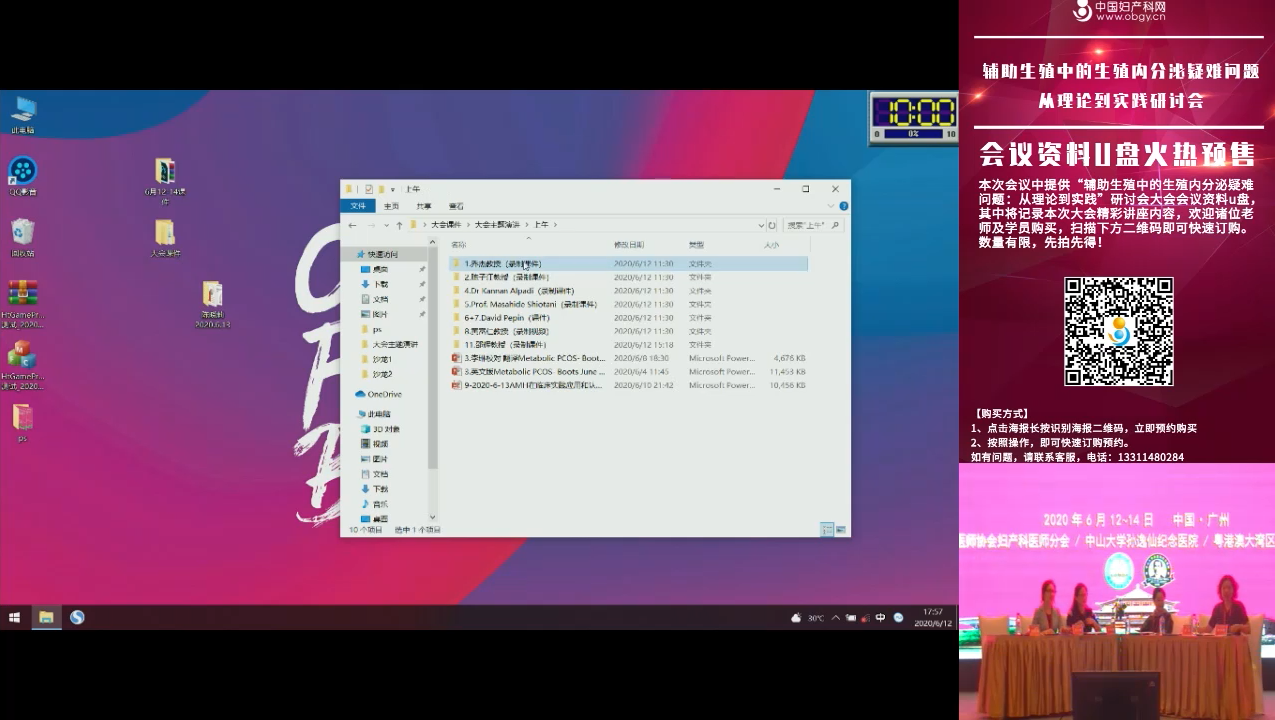Open the 文件 menu tab
Image resolution: width=1275 pixels, height=720 pixels.
357,206
